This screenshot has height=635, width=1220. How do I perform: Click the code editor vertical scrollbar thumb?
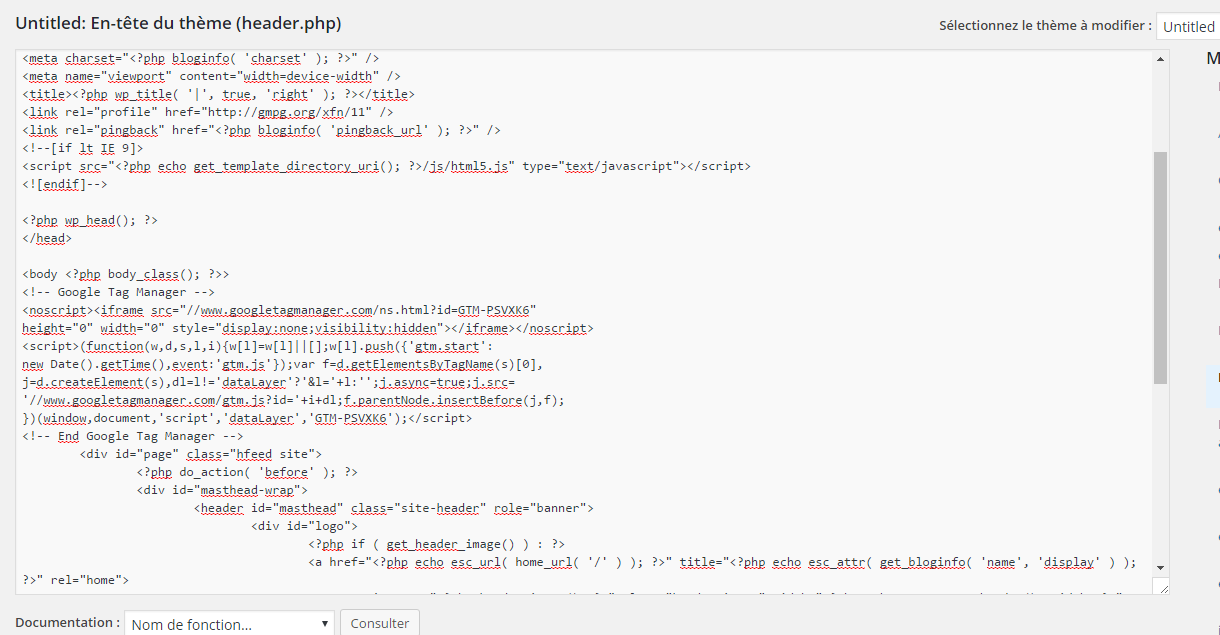point(1160,267)
